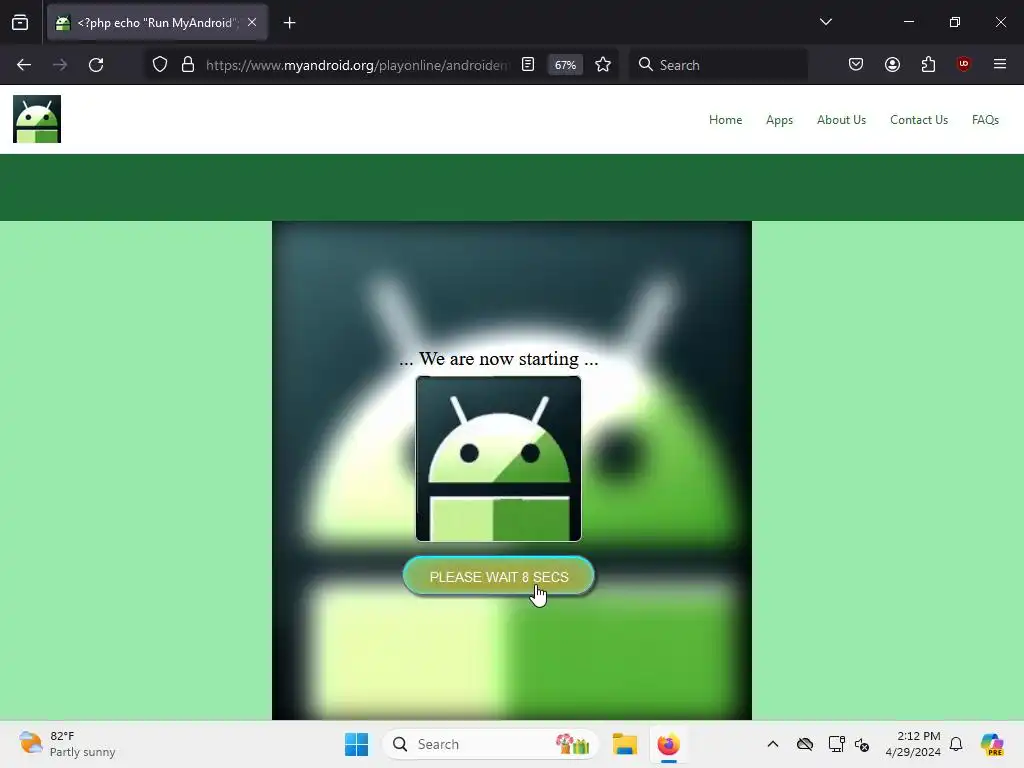Open the 67% zoom level indicator
Viewport: 1024px width, 768px height.
(x=565, y=65)
